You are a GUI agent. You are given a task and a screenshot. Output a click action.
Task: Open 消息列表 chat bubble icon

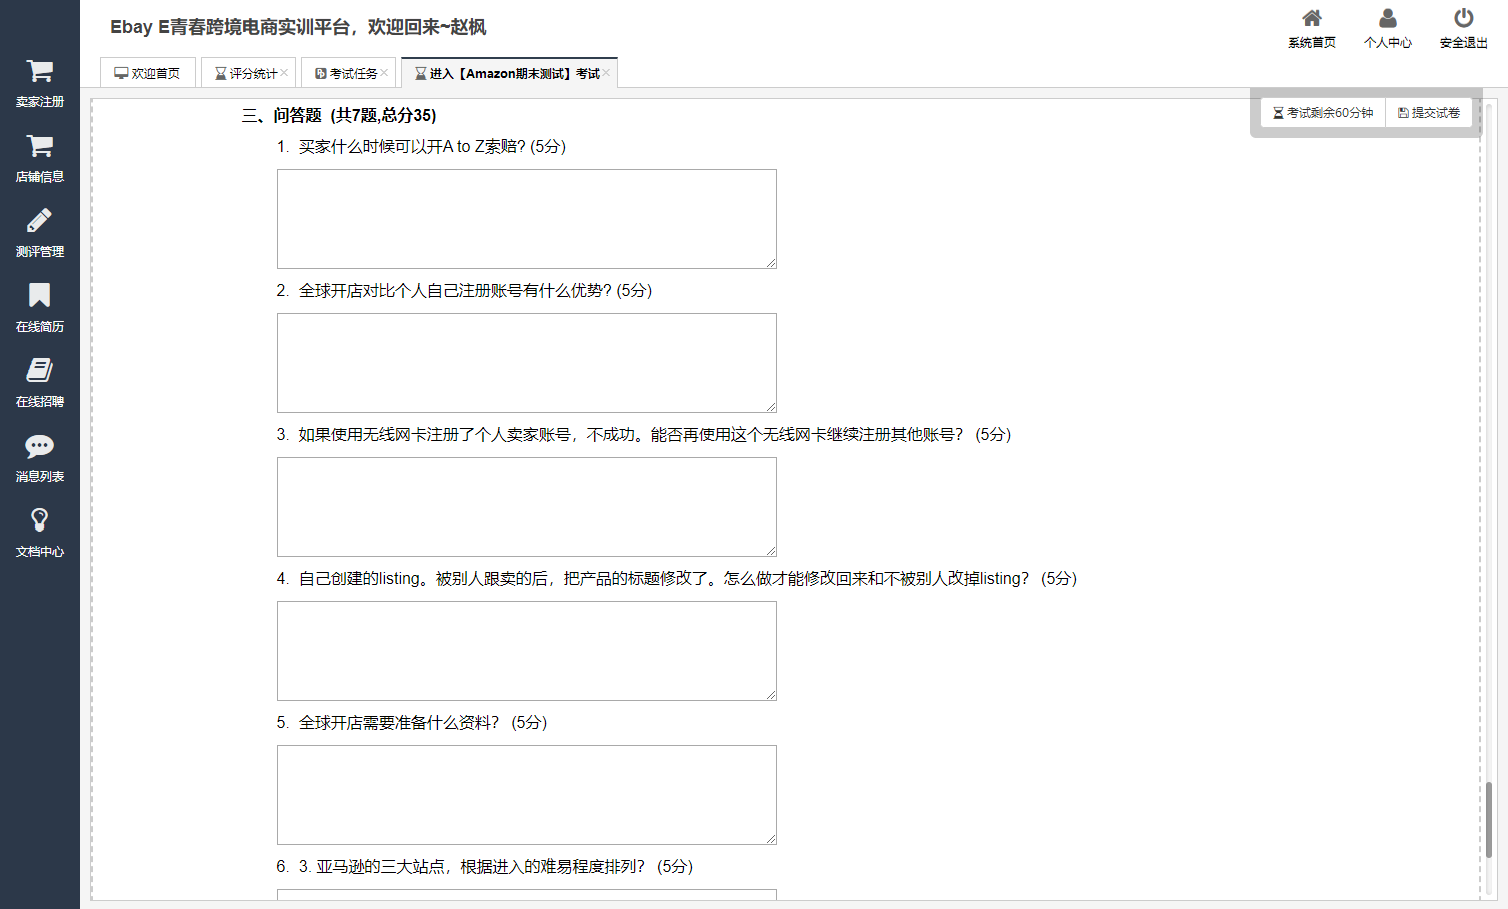coord(40,446)
